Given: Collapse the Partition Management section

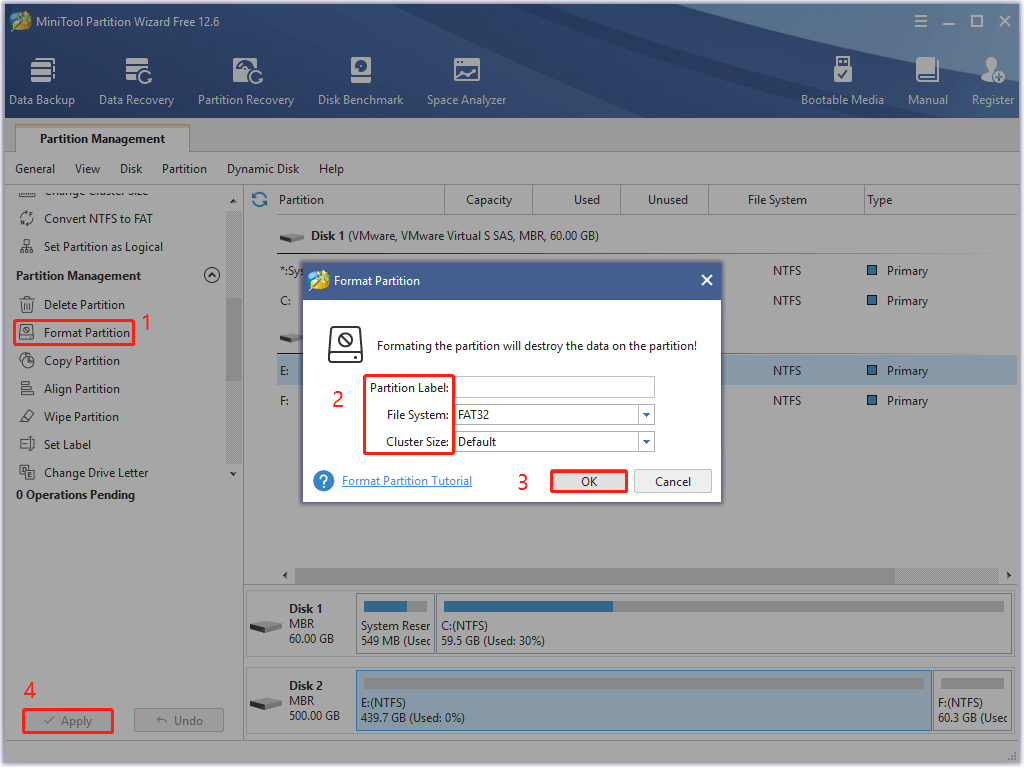Looking at the screenshot, I should coord(212,276).
